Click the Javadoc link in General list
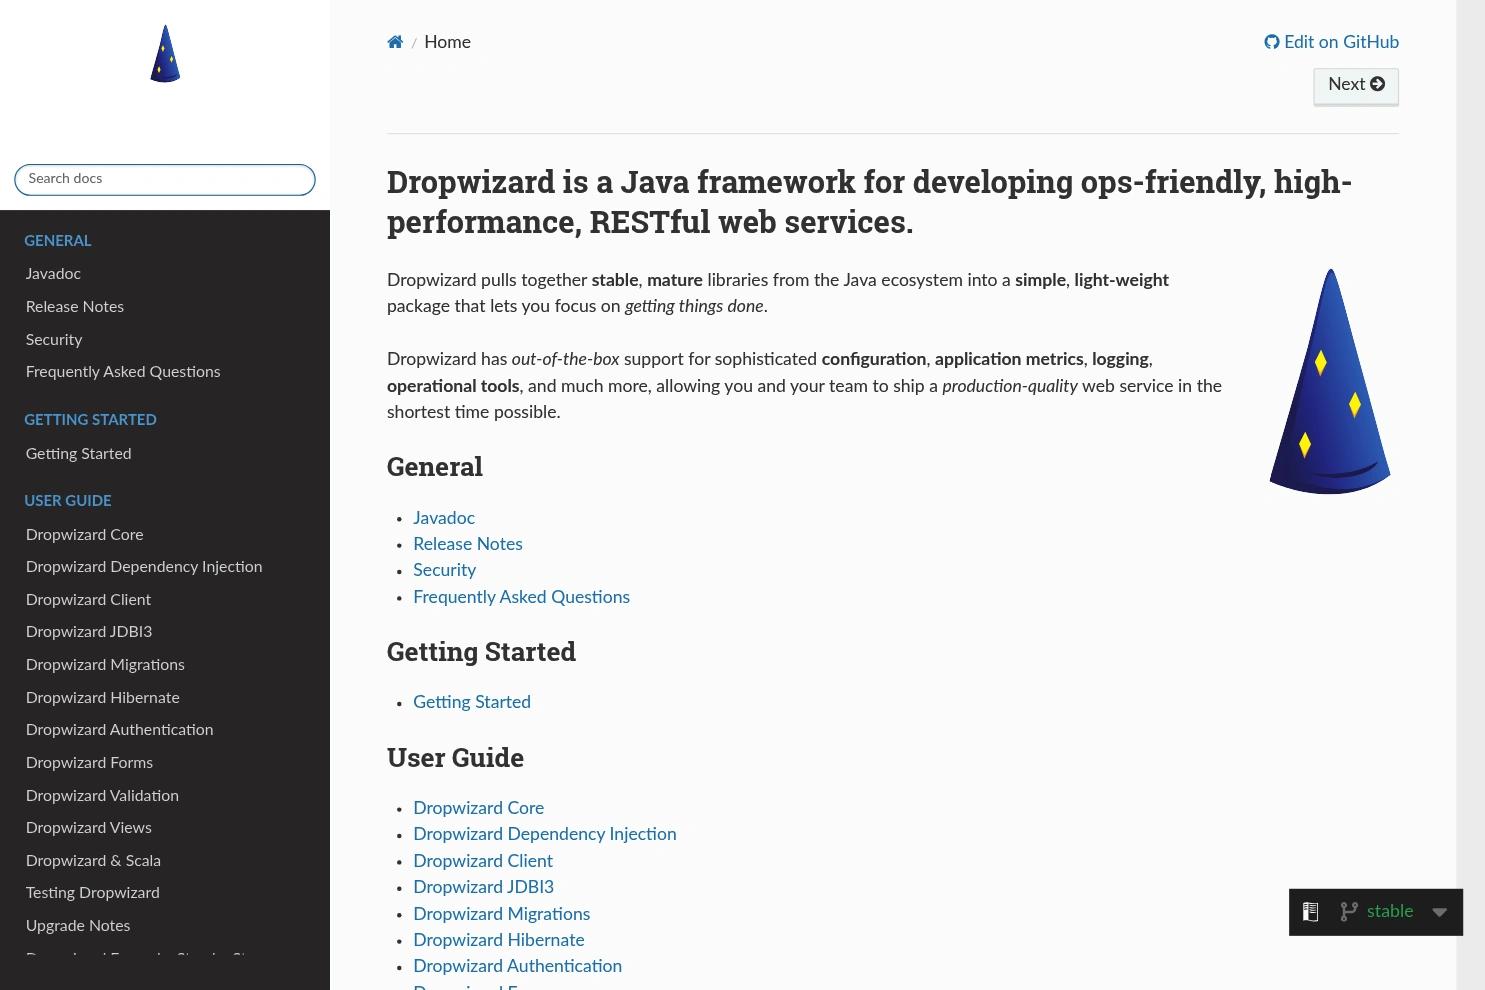The image size is (1485, 990). [x=444, y=518]
